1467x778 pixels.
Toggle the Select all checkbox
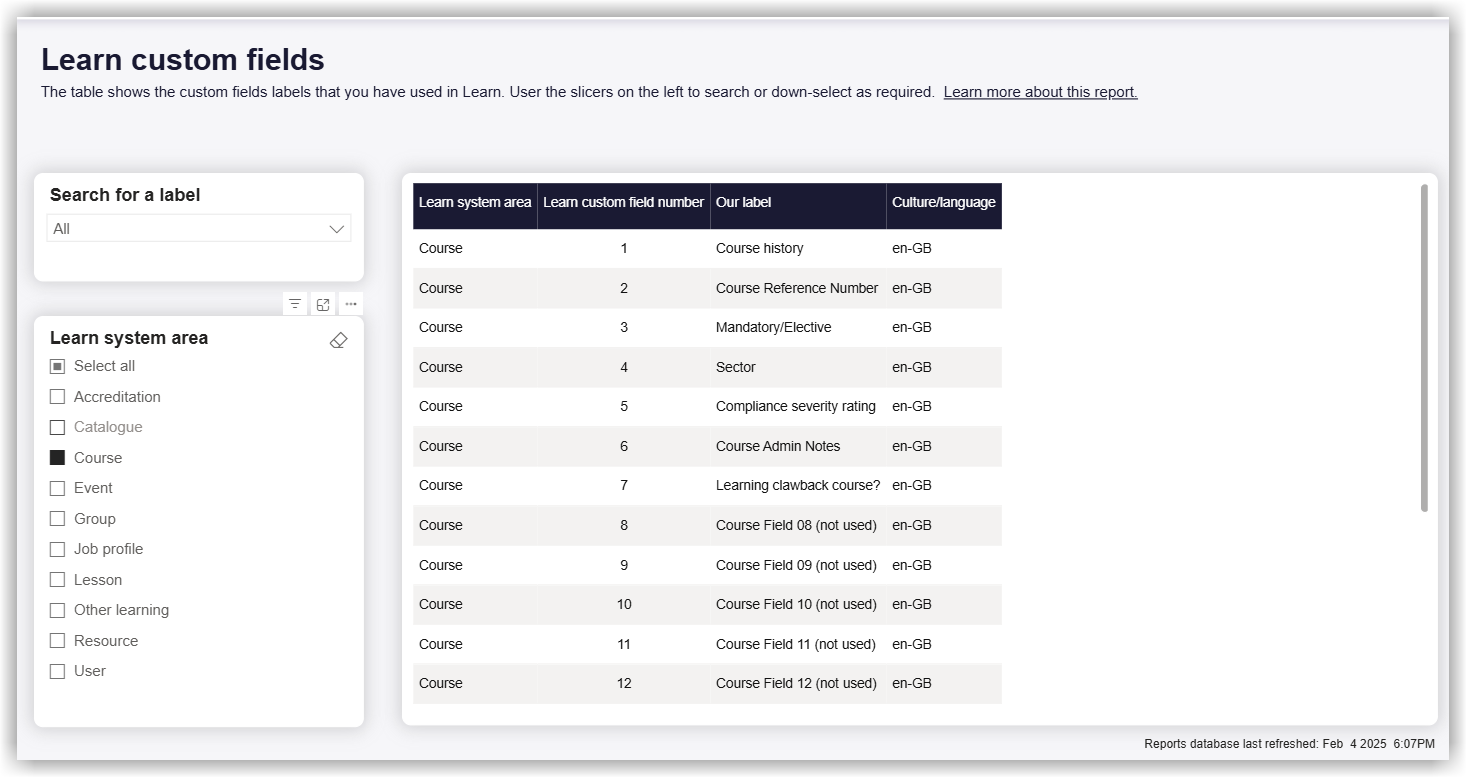pos(57,366)
